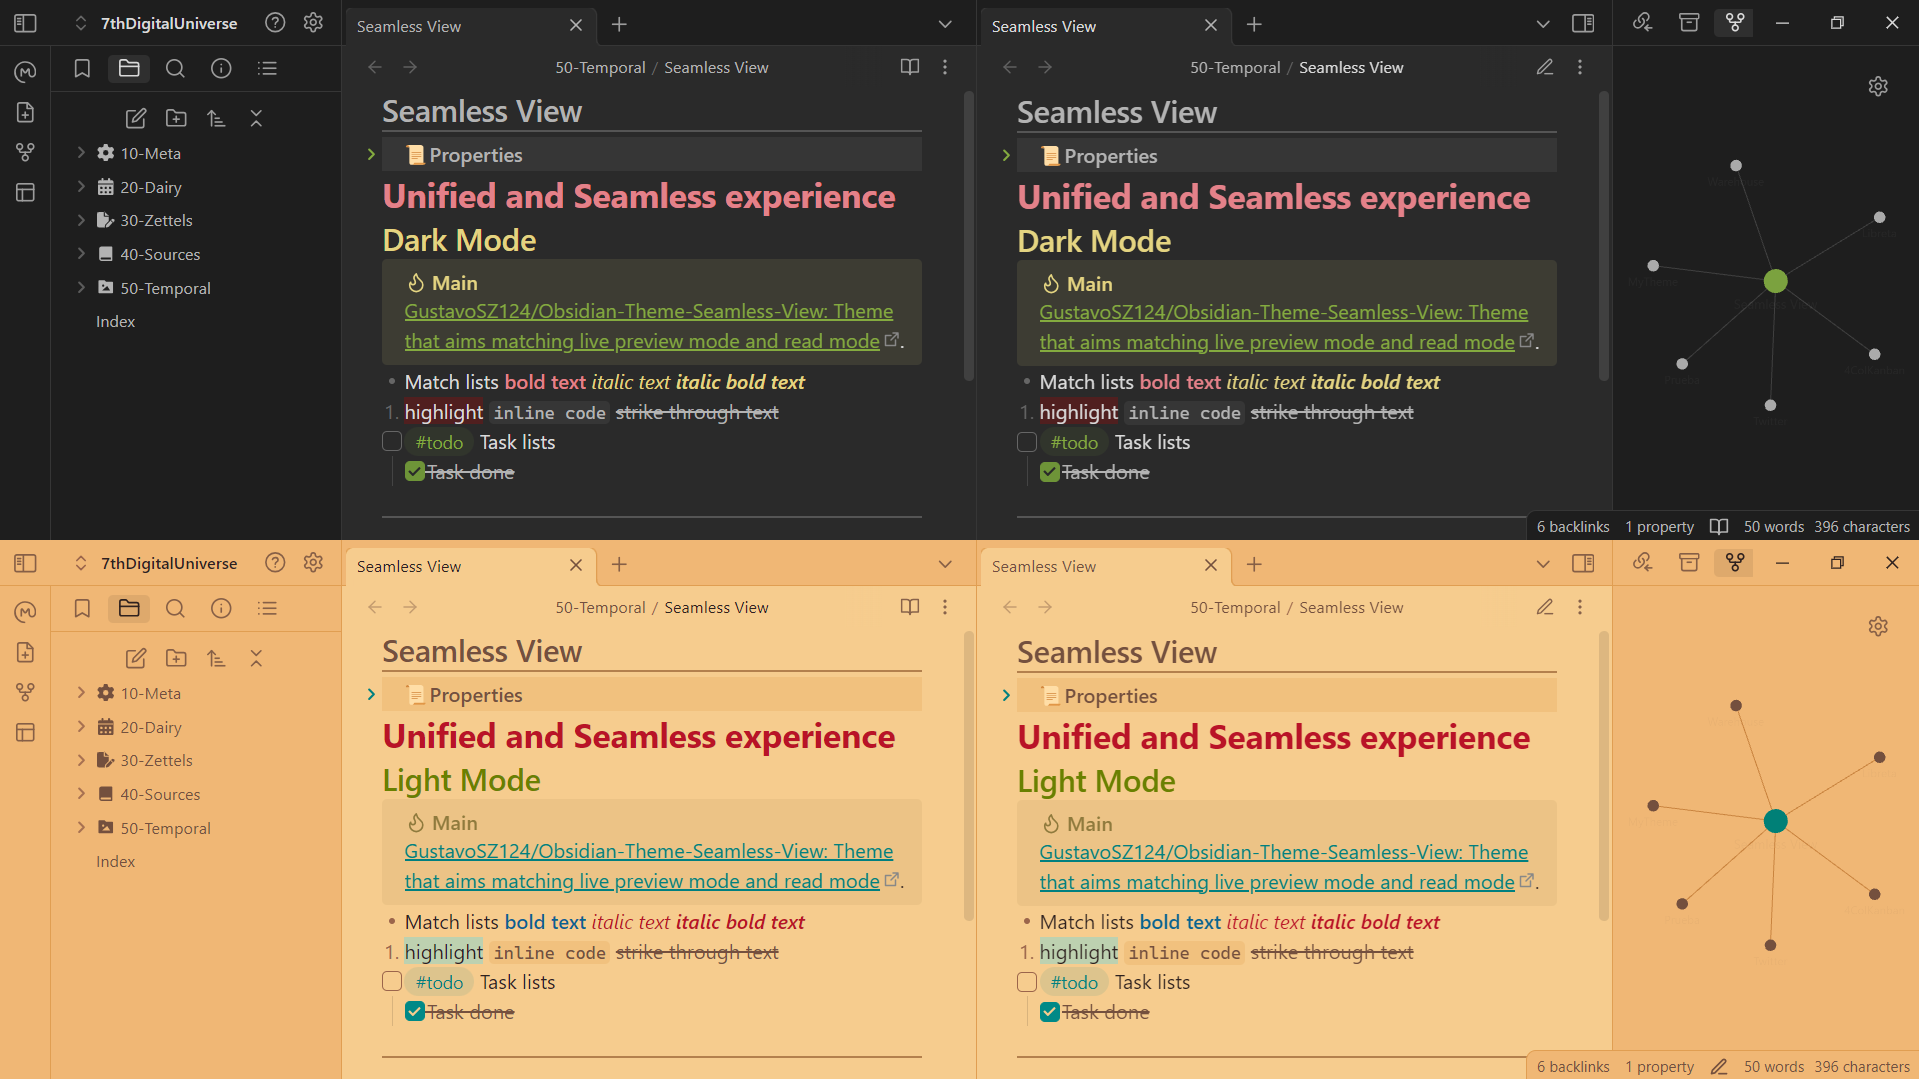The image size is (1919, 1079).
Task: Expand 10-Meta folder in dark explorer
Action: click(81, 153)
